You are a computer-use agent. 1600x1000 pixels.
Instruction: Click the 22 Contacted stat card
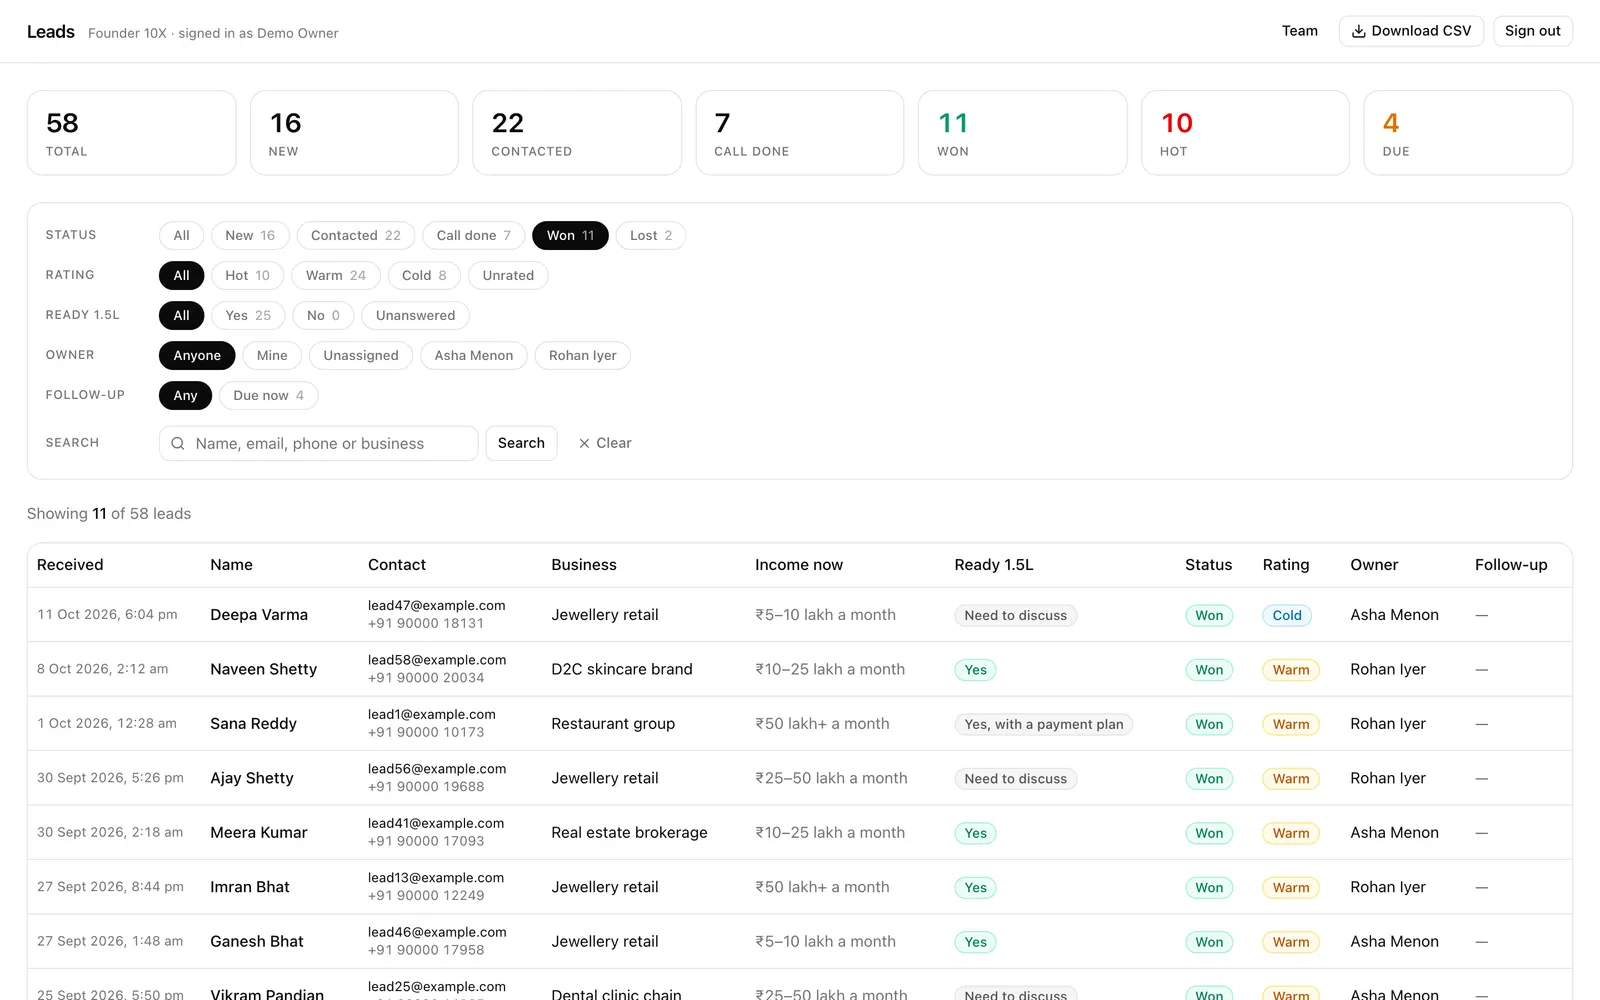point(577,133)
